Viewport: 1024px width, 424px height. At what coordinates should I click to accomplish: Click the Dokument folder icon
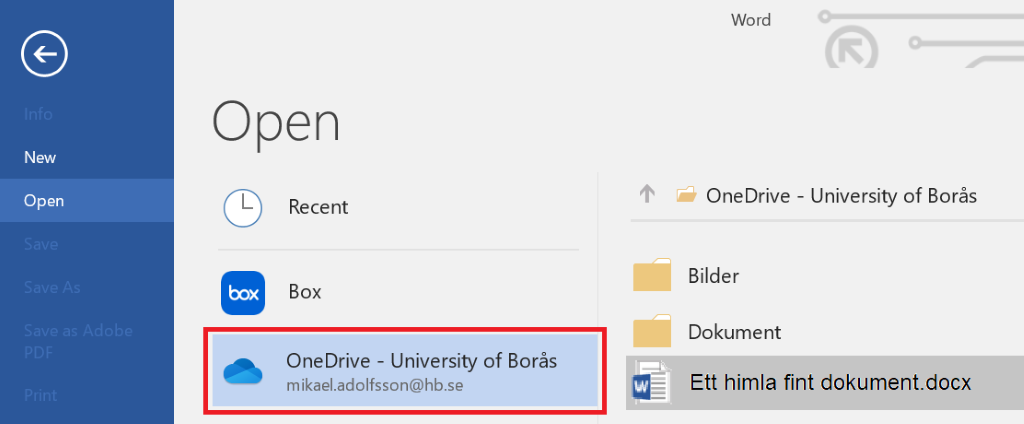[652, 331]
